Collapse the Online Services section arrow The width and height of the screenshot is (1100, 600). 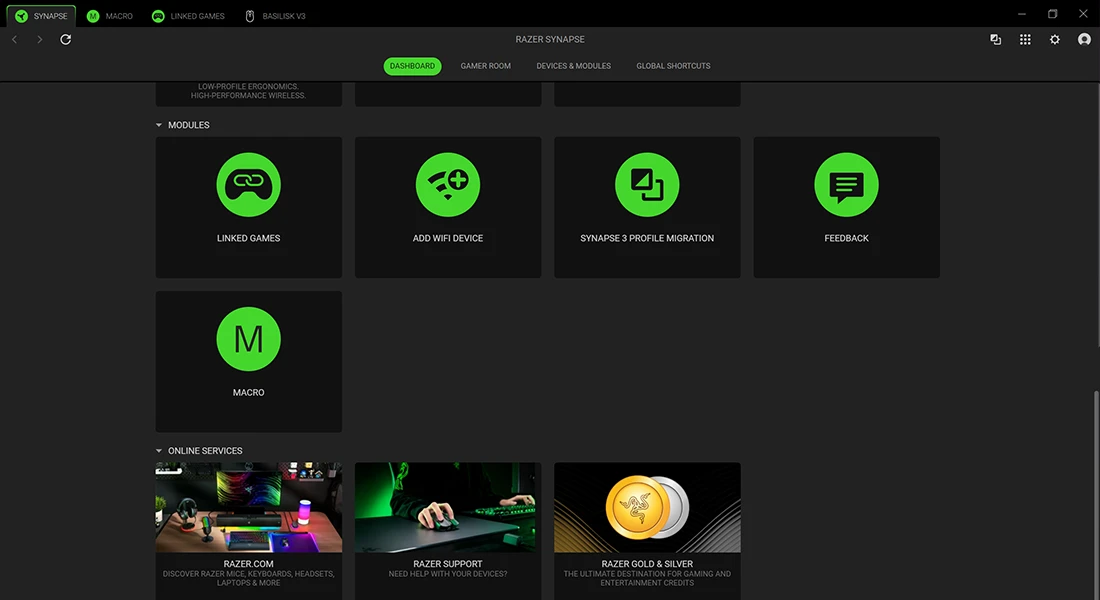tap(159, 451)
